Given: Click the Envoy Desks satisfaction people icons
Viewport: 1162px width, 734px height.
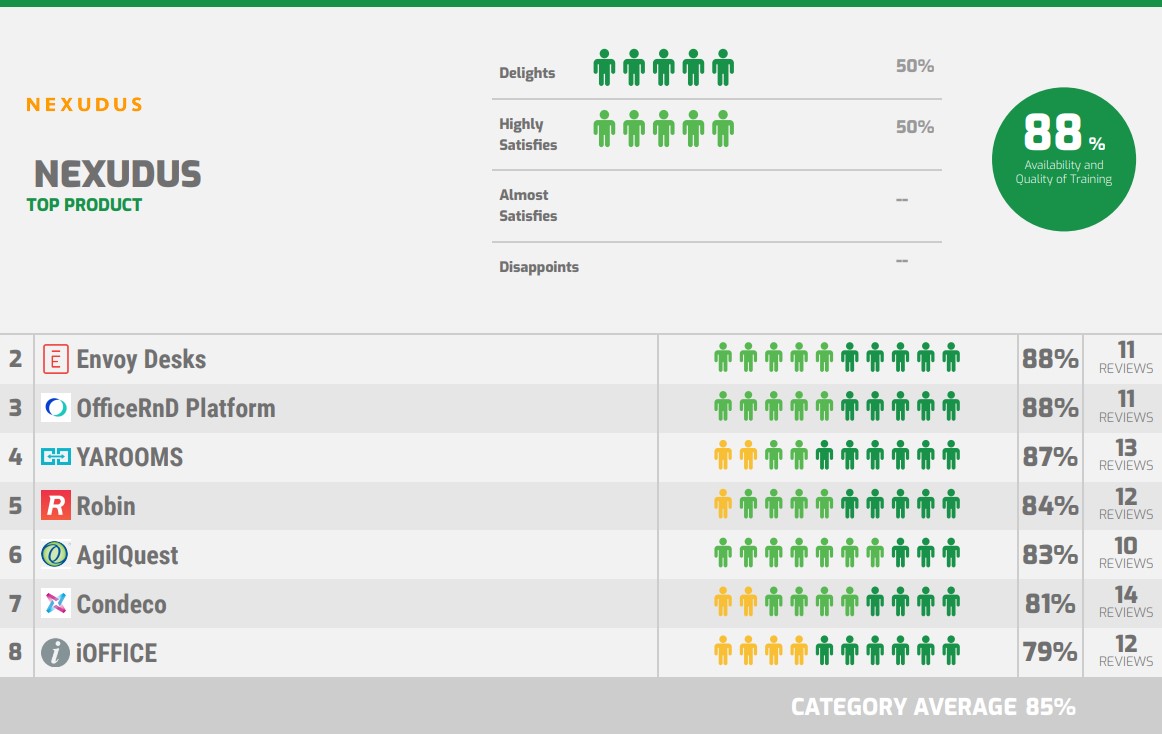Looking at the screenshot, I should coord(837,357).
